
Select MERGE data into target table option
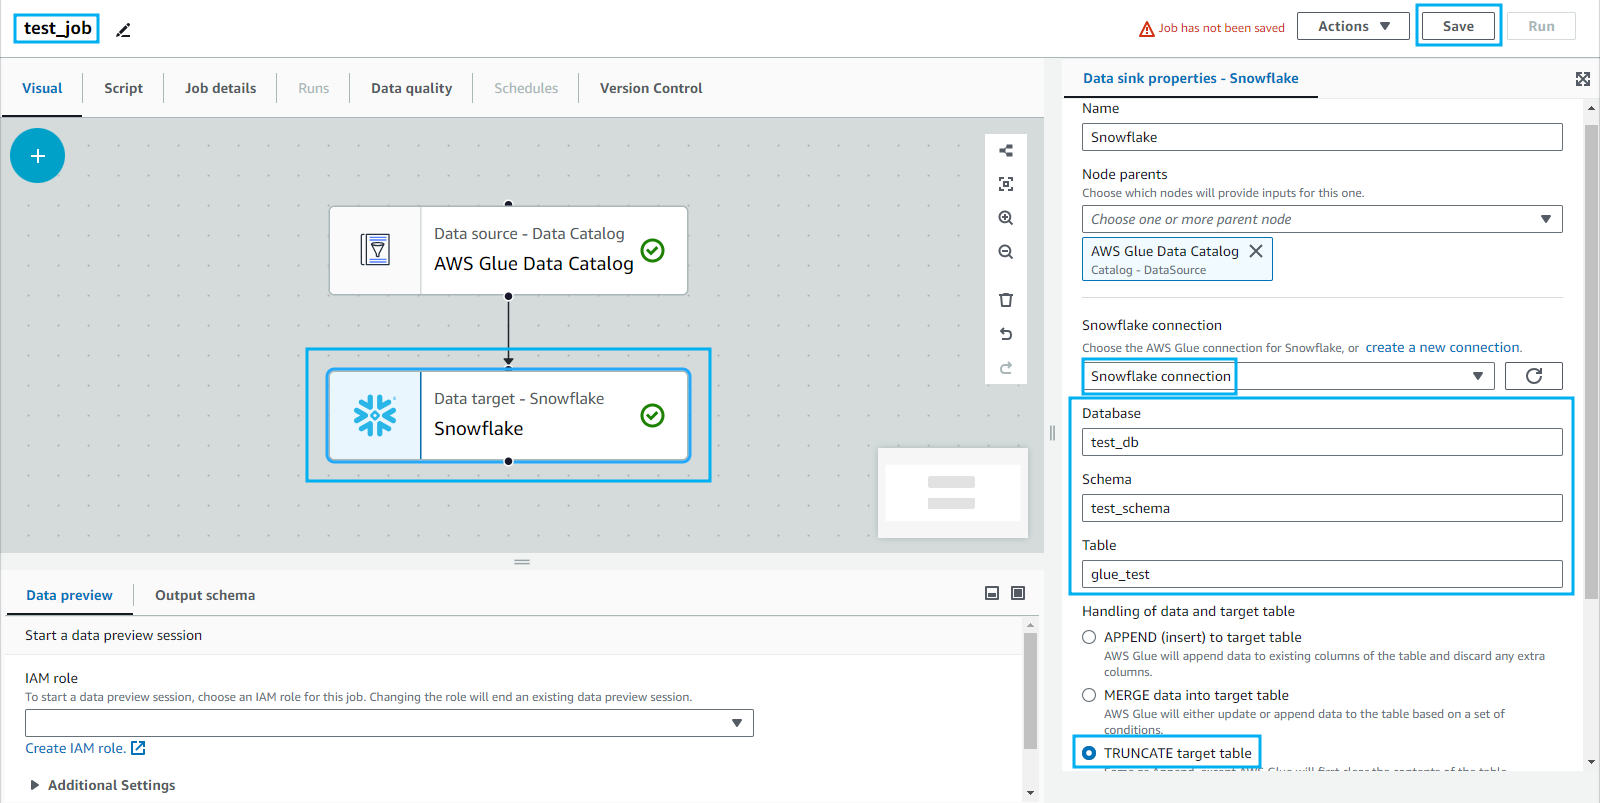1089,695
